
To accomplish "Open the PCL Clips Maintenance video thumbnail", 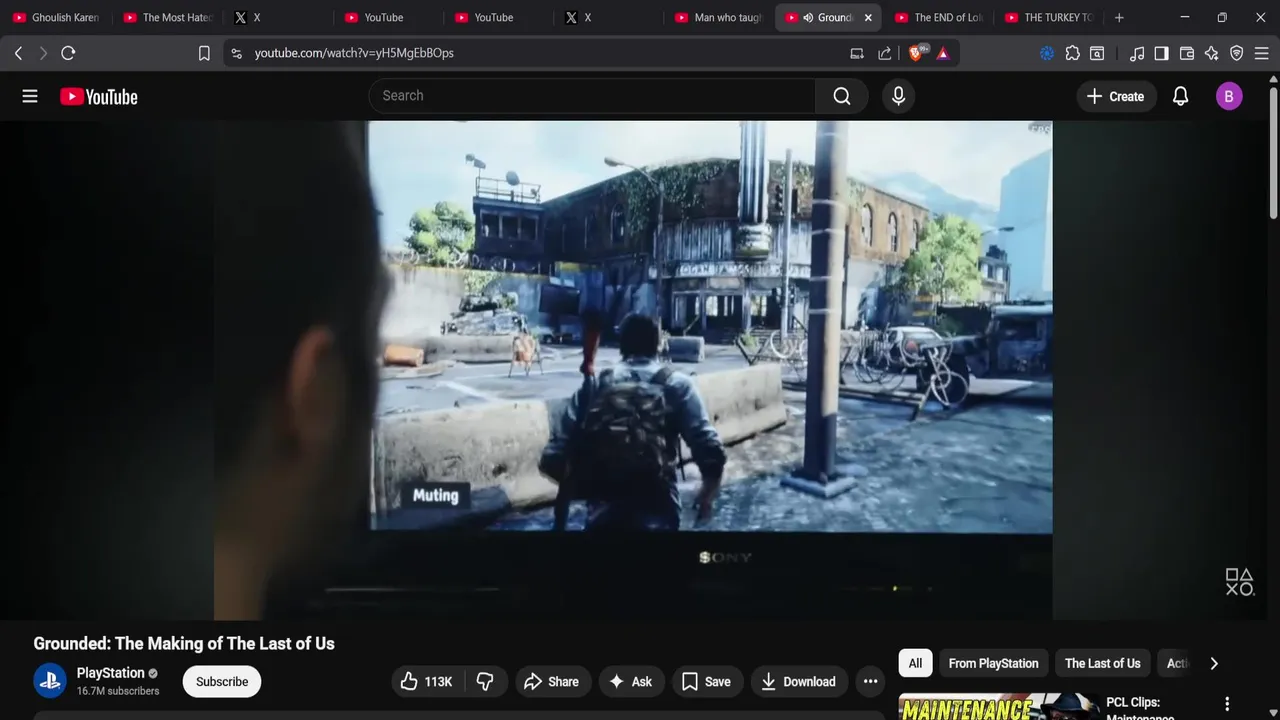I will pyautogui.click(x=1000, y=706).
